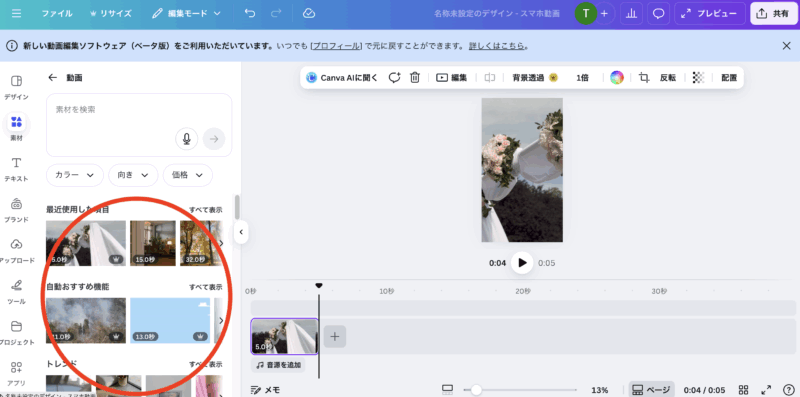The height and width of the screenshot is (397, 800).
Task: Focus the 素材を検索 search field
Action: tap(139, 125)
